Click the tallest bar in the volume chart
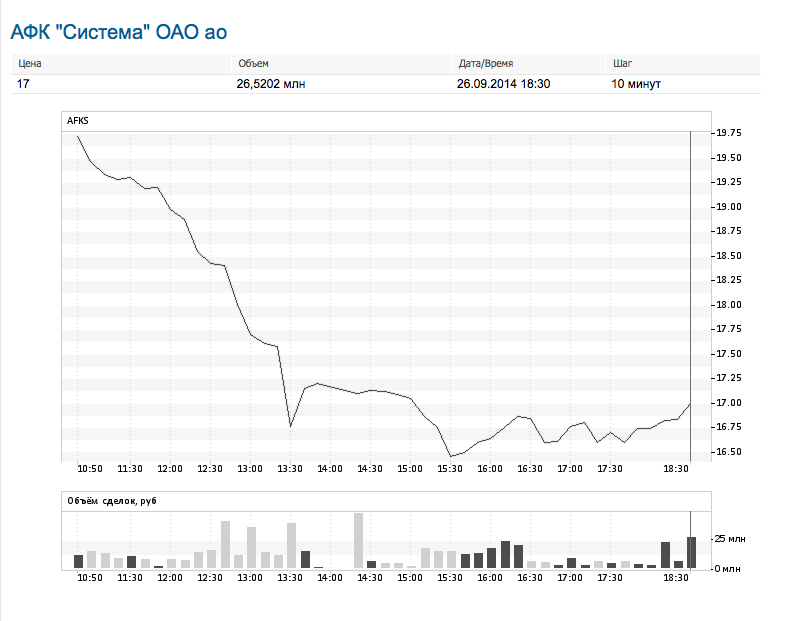800x621 pixels. pos(359,541)
